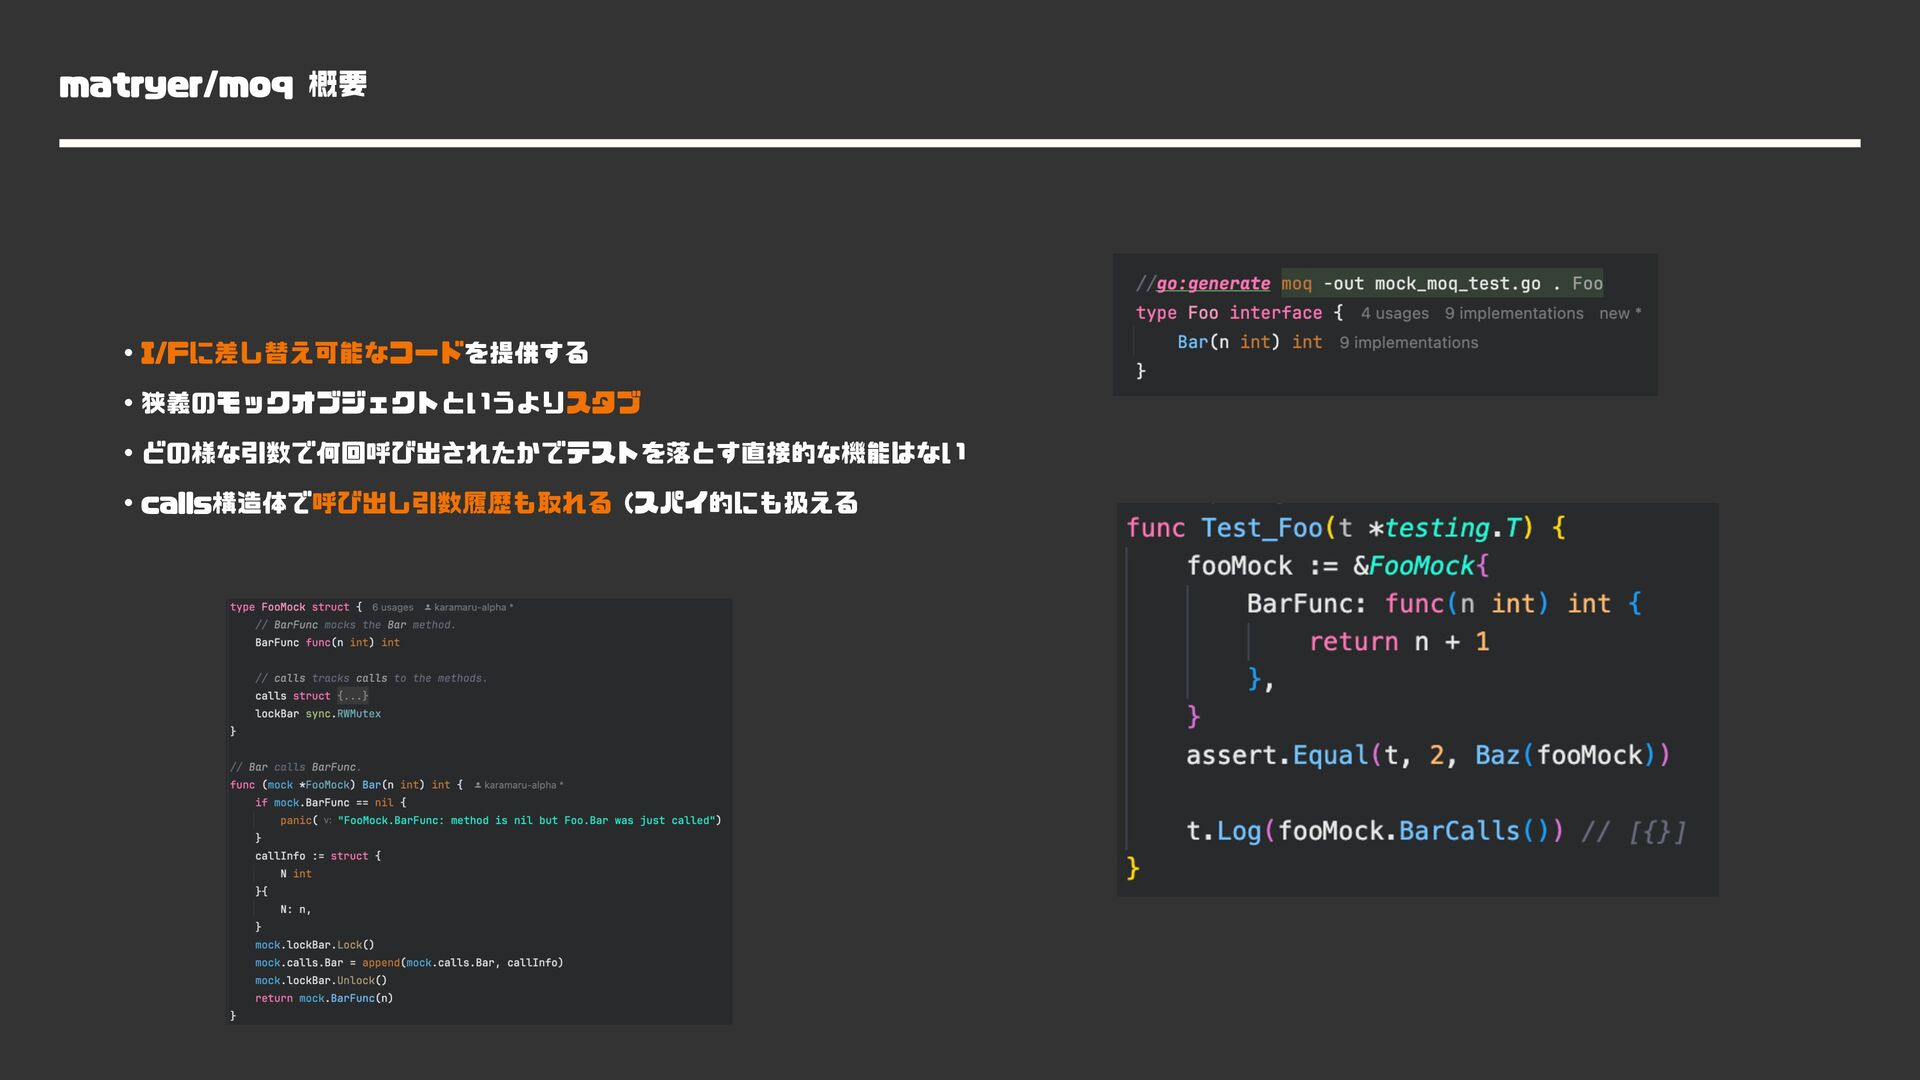Click 'mock.lockBar.Lock()' call
The image size is (1920, 1080).
pyautogui.click(x=315, y=945)
